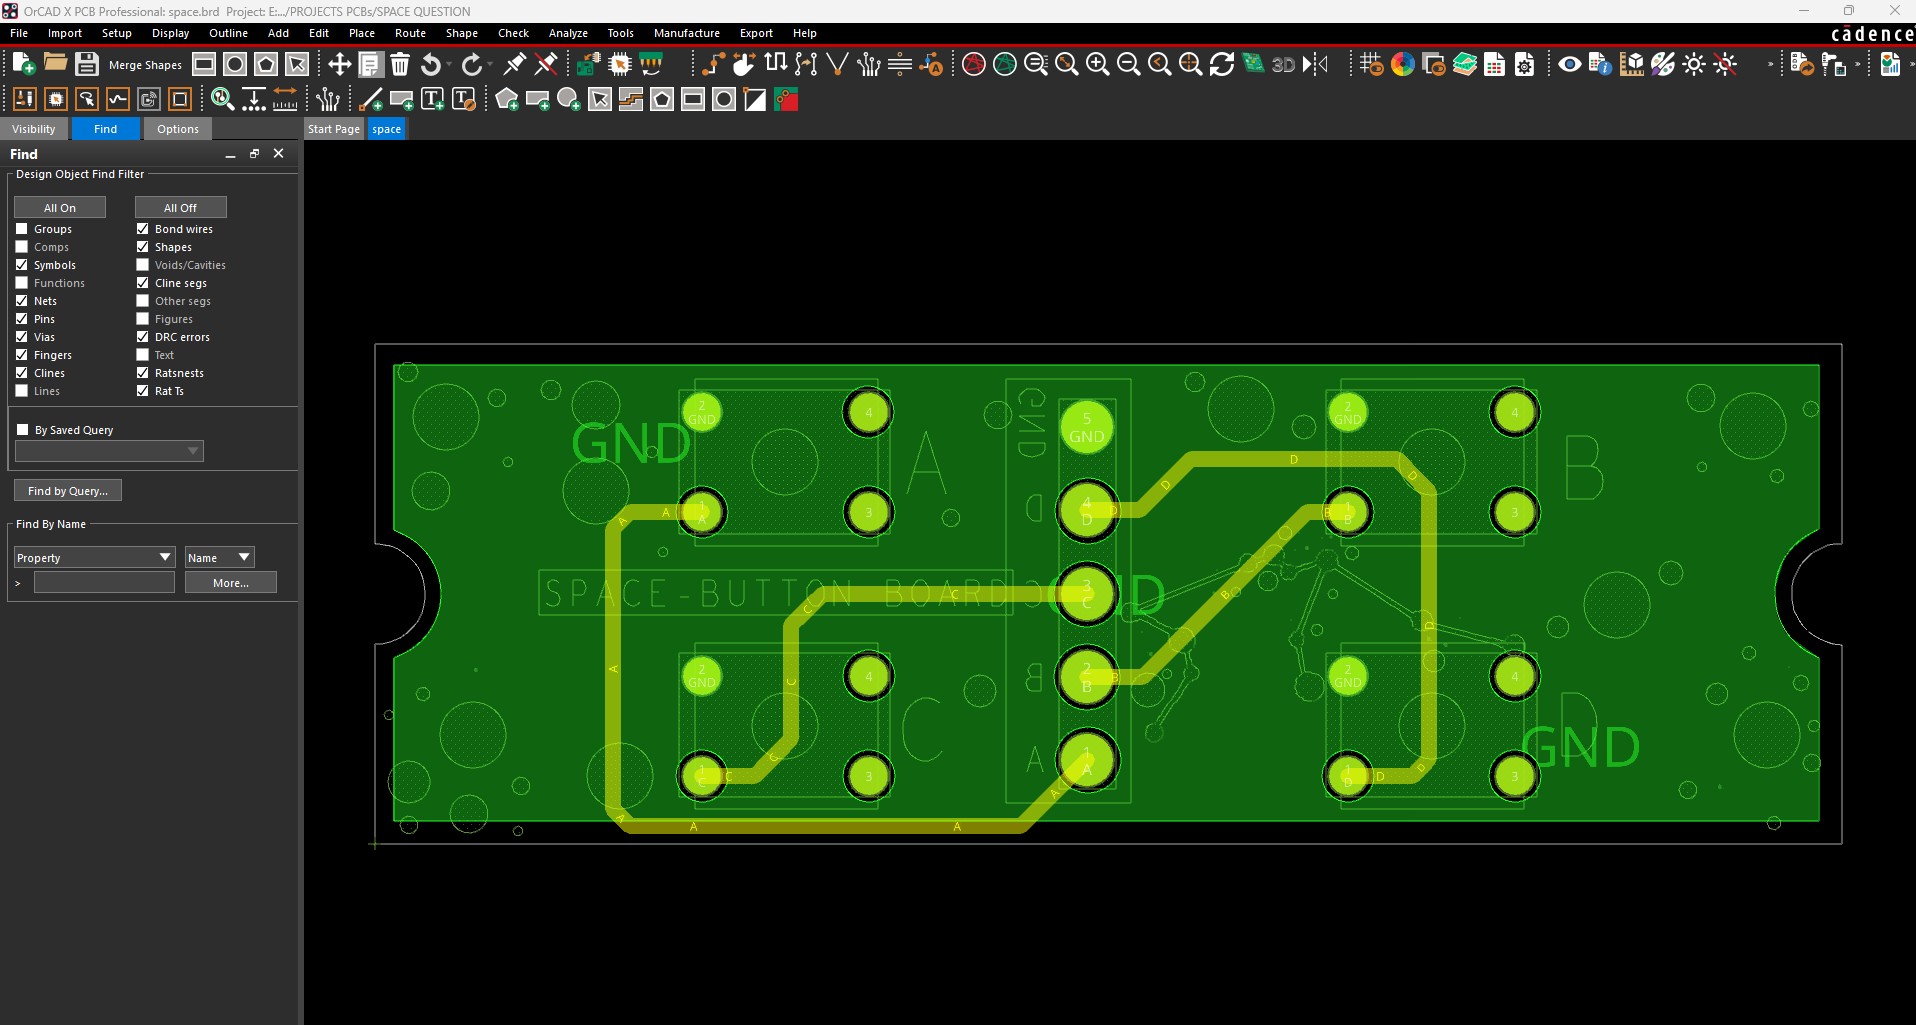The image size is (1916, 1025).
Task: Click the Save file icon
Action: click(87, 64)
